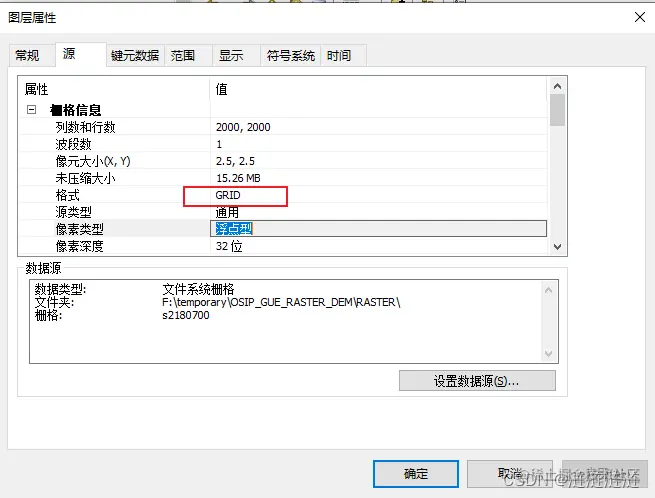Select the 像素类型 property label
655x498 pixels.
point(79,229)
